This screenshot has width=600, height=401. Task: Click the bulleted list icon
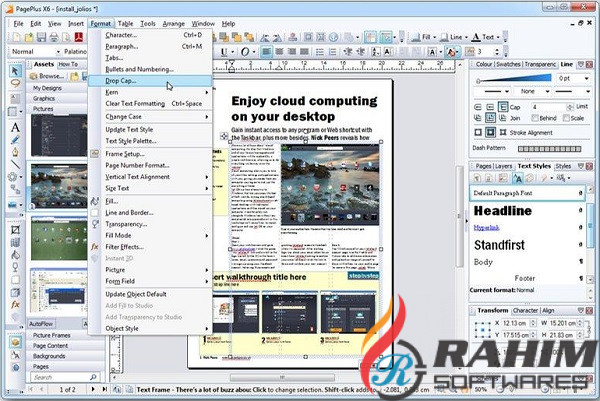320,52
